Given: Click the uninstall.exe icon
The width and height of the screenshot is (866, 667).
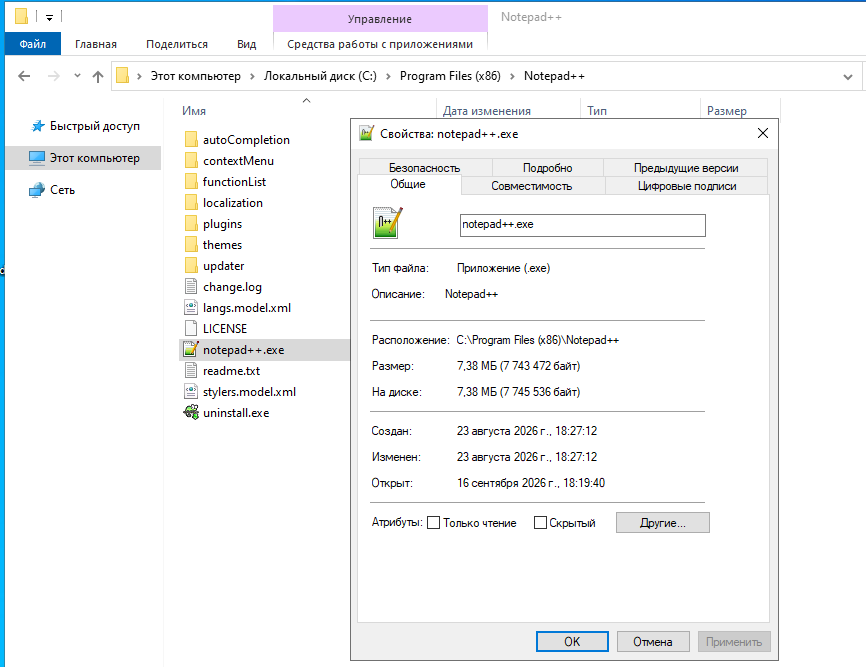Looking at the screenshot, I should tap(191, 412).
